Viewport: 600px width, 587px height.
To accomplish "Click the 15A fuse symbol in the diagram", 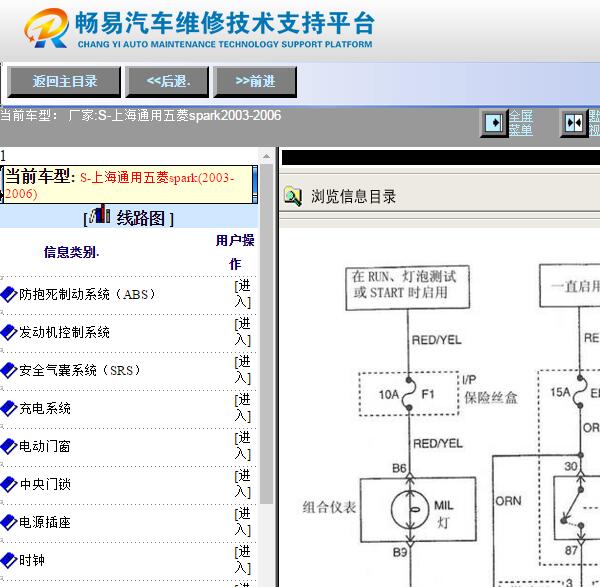I will pyautogui.click(x=580, y=392).
